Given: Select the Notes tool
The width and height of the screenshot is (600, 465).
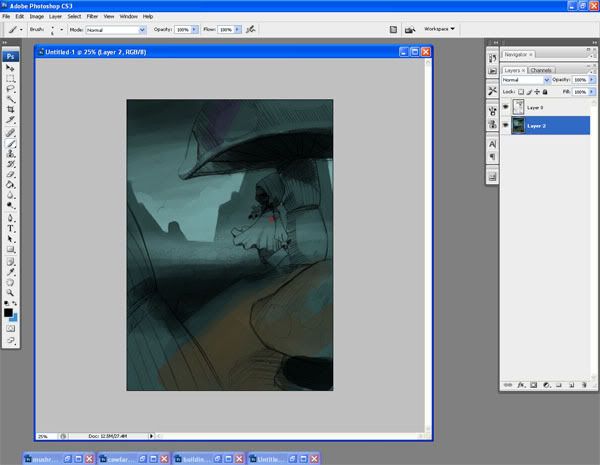Looking at the screenshot, I should coord(10,262).
